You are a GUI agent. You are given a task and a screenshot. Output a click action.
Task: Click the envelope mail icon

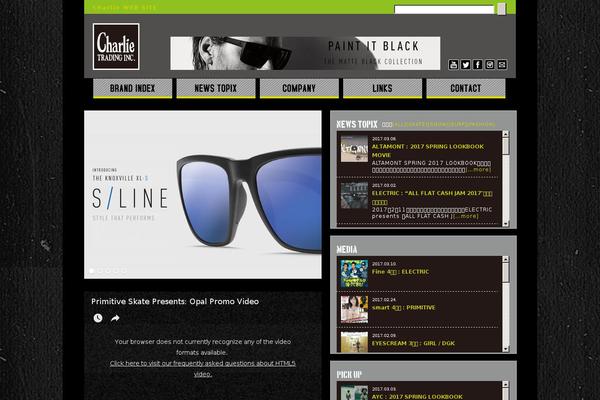pos(502,64)
